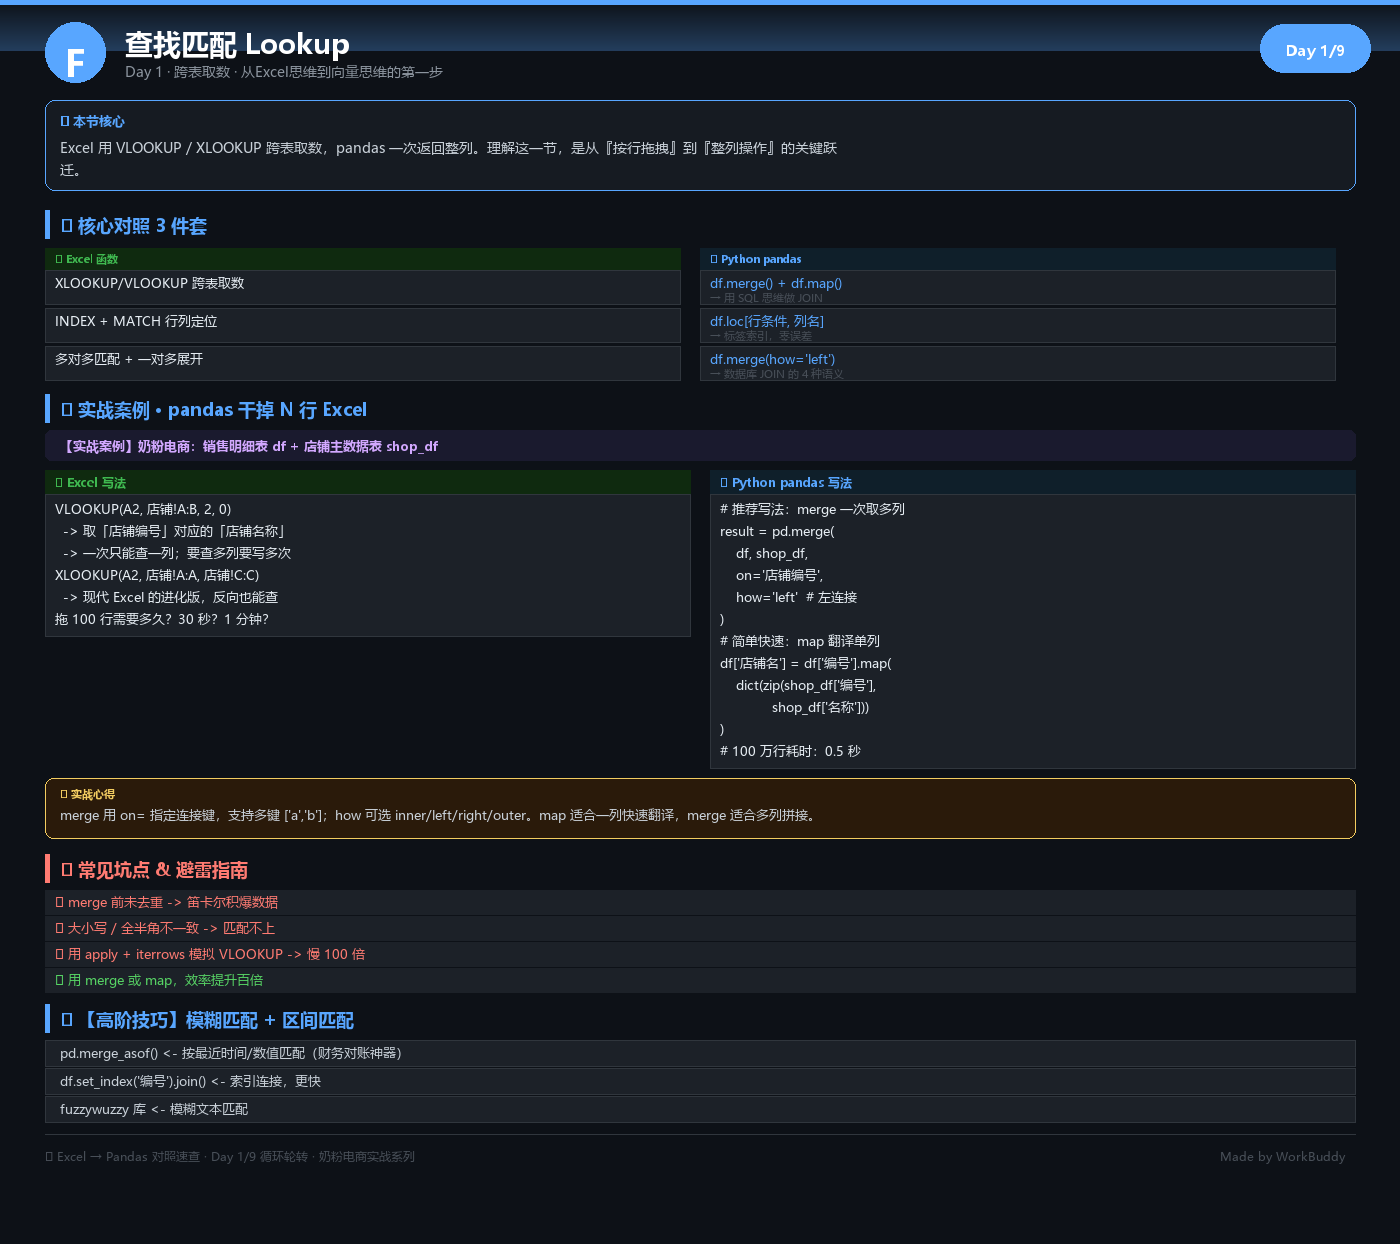Image resolution: width=1400 pixels, height=1244 pixels.
Task: Click the Excel 写法 panel header
Action: tap(368, 482)
